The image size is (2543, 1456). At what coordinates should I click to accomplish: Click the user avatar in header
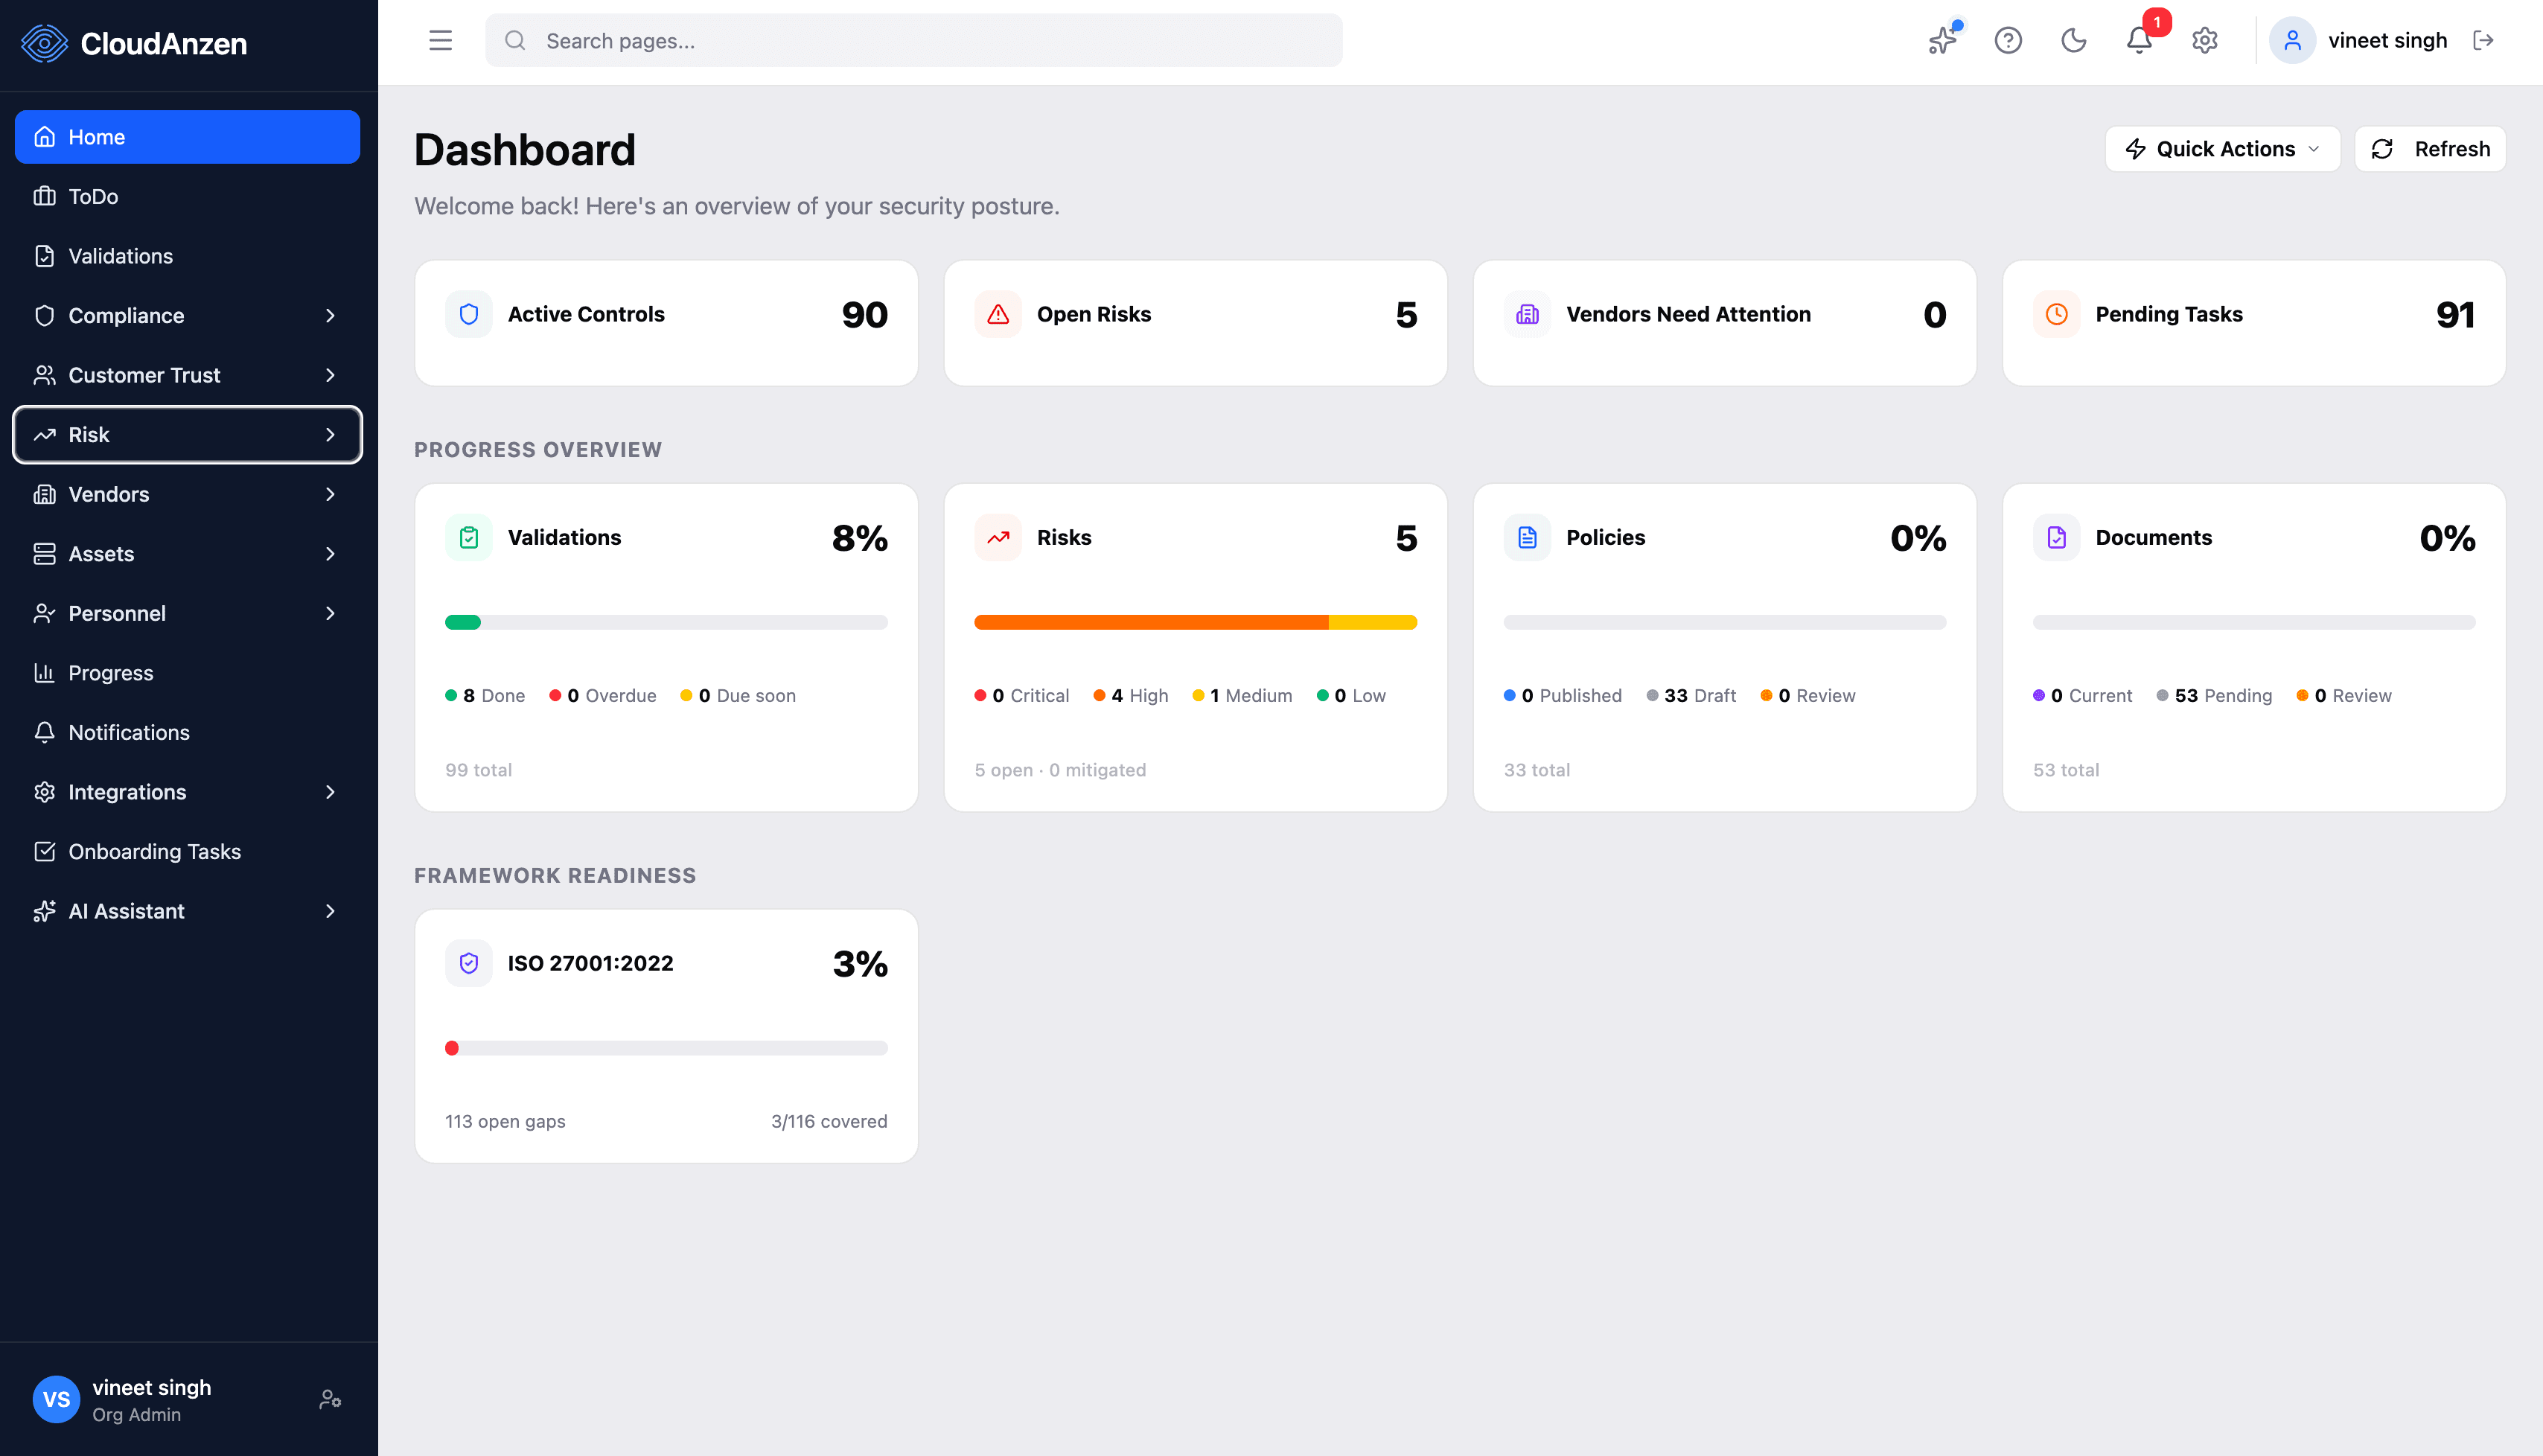point(2292,41)
